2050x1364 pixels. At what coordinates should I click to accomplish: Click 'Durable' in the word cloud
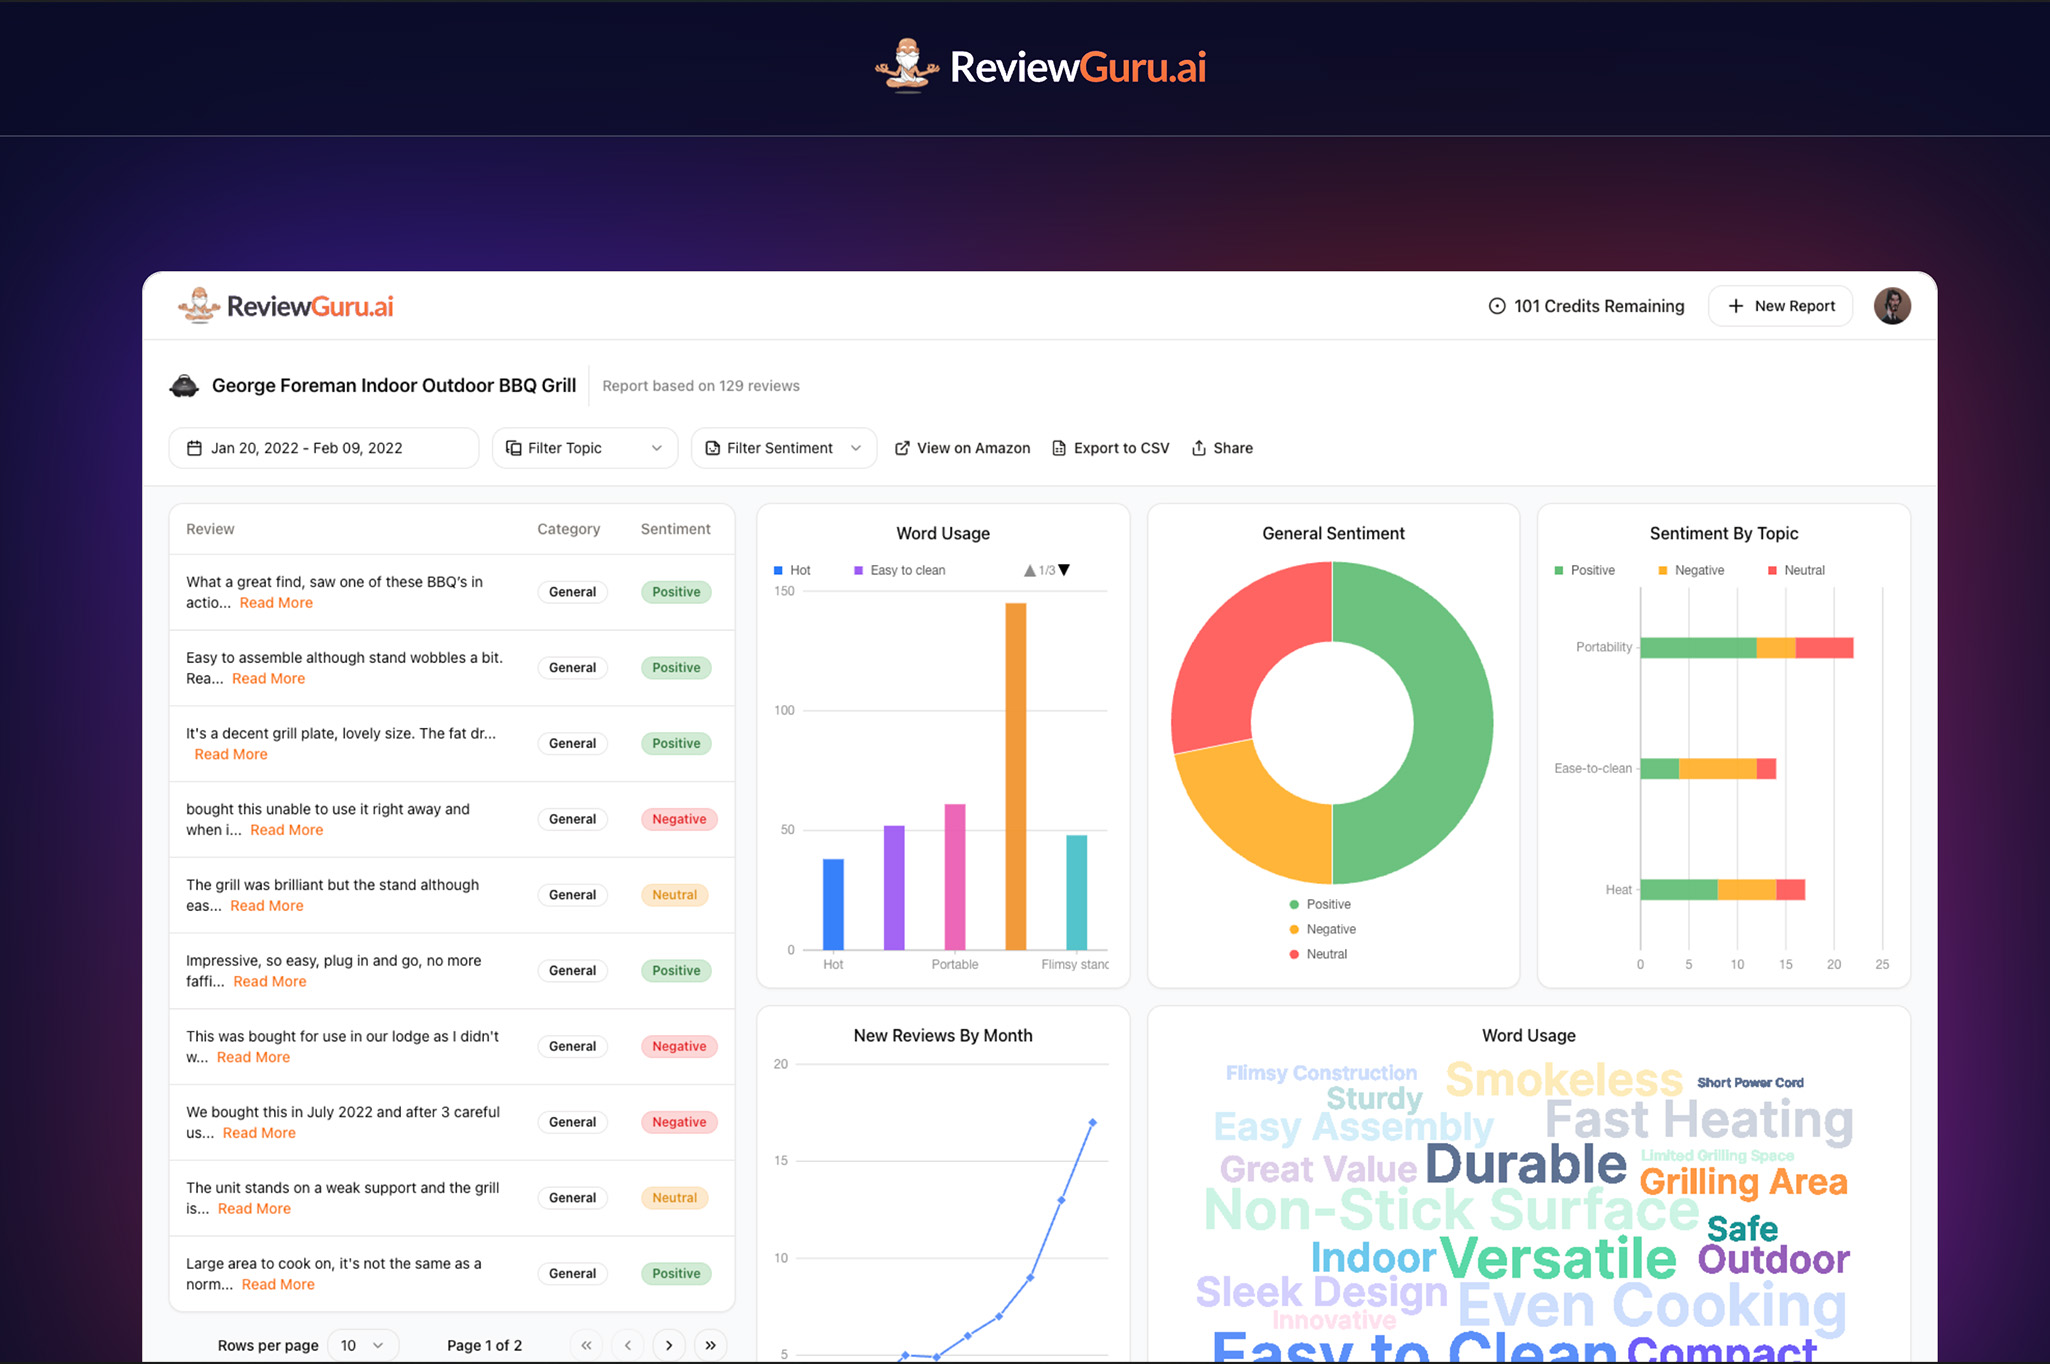1526,1165
